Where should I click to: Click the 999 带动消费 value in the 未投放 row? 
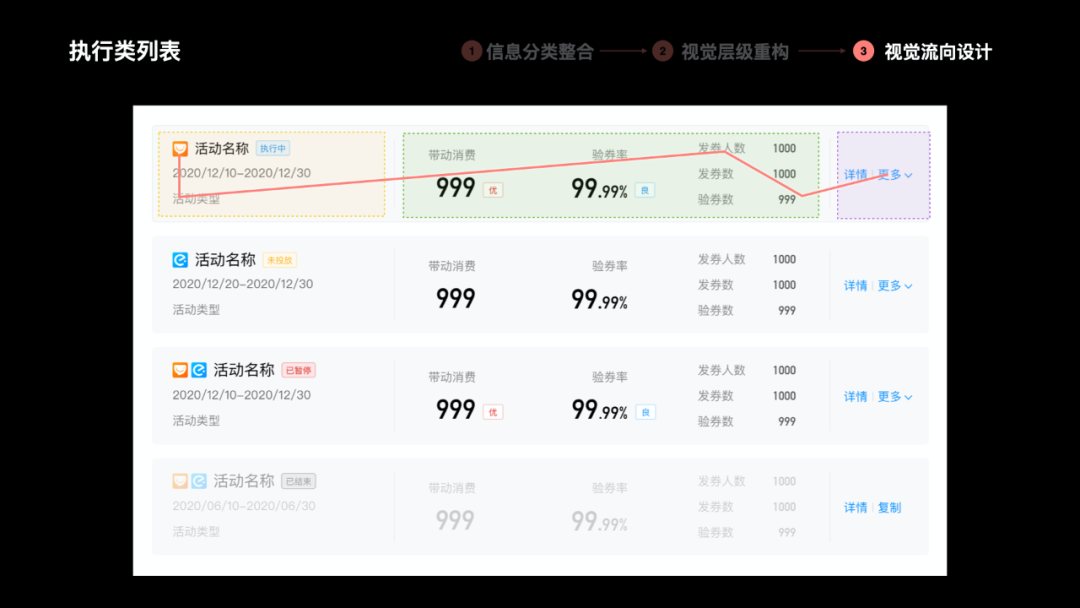[455, 299]
